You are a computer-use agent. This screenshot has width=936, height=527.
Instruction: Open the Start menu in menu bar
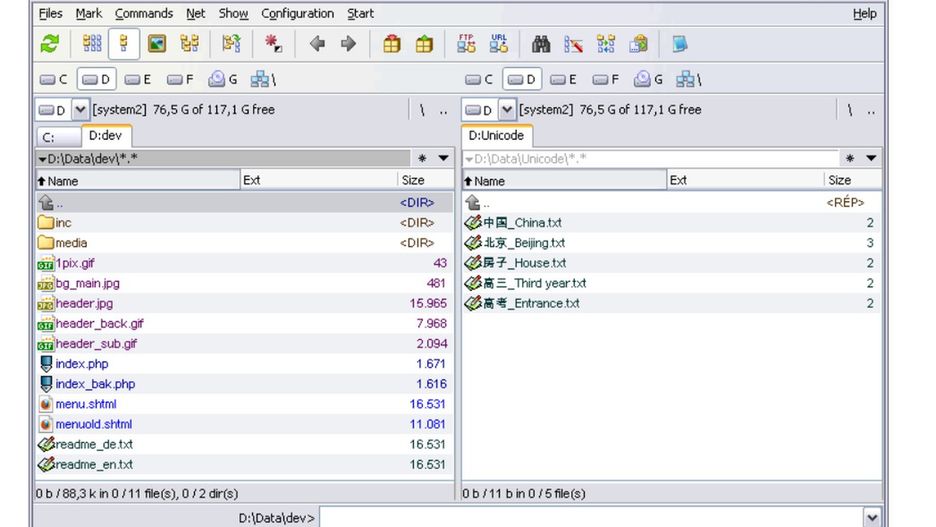tap(361, 13)
